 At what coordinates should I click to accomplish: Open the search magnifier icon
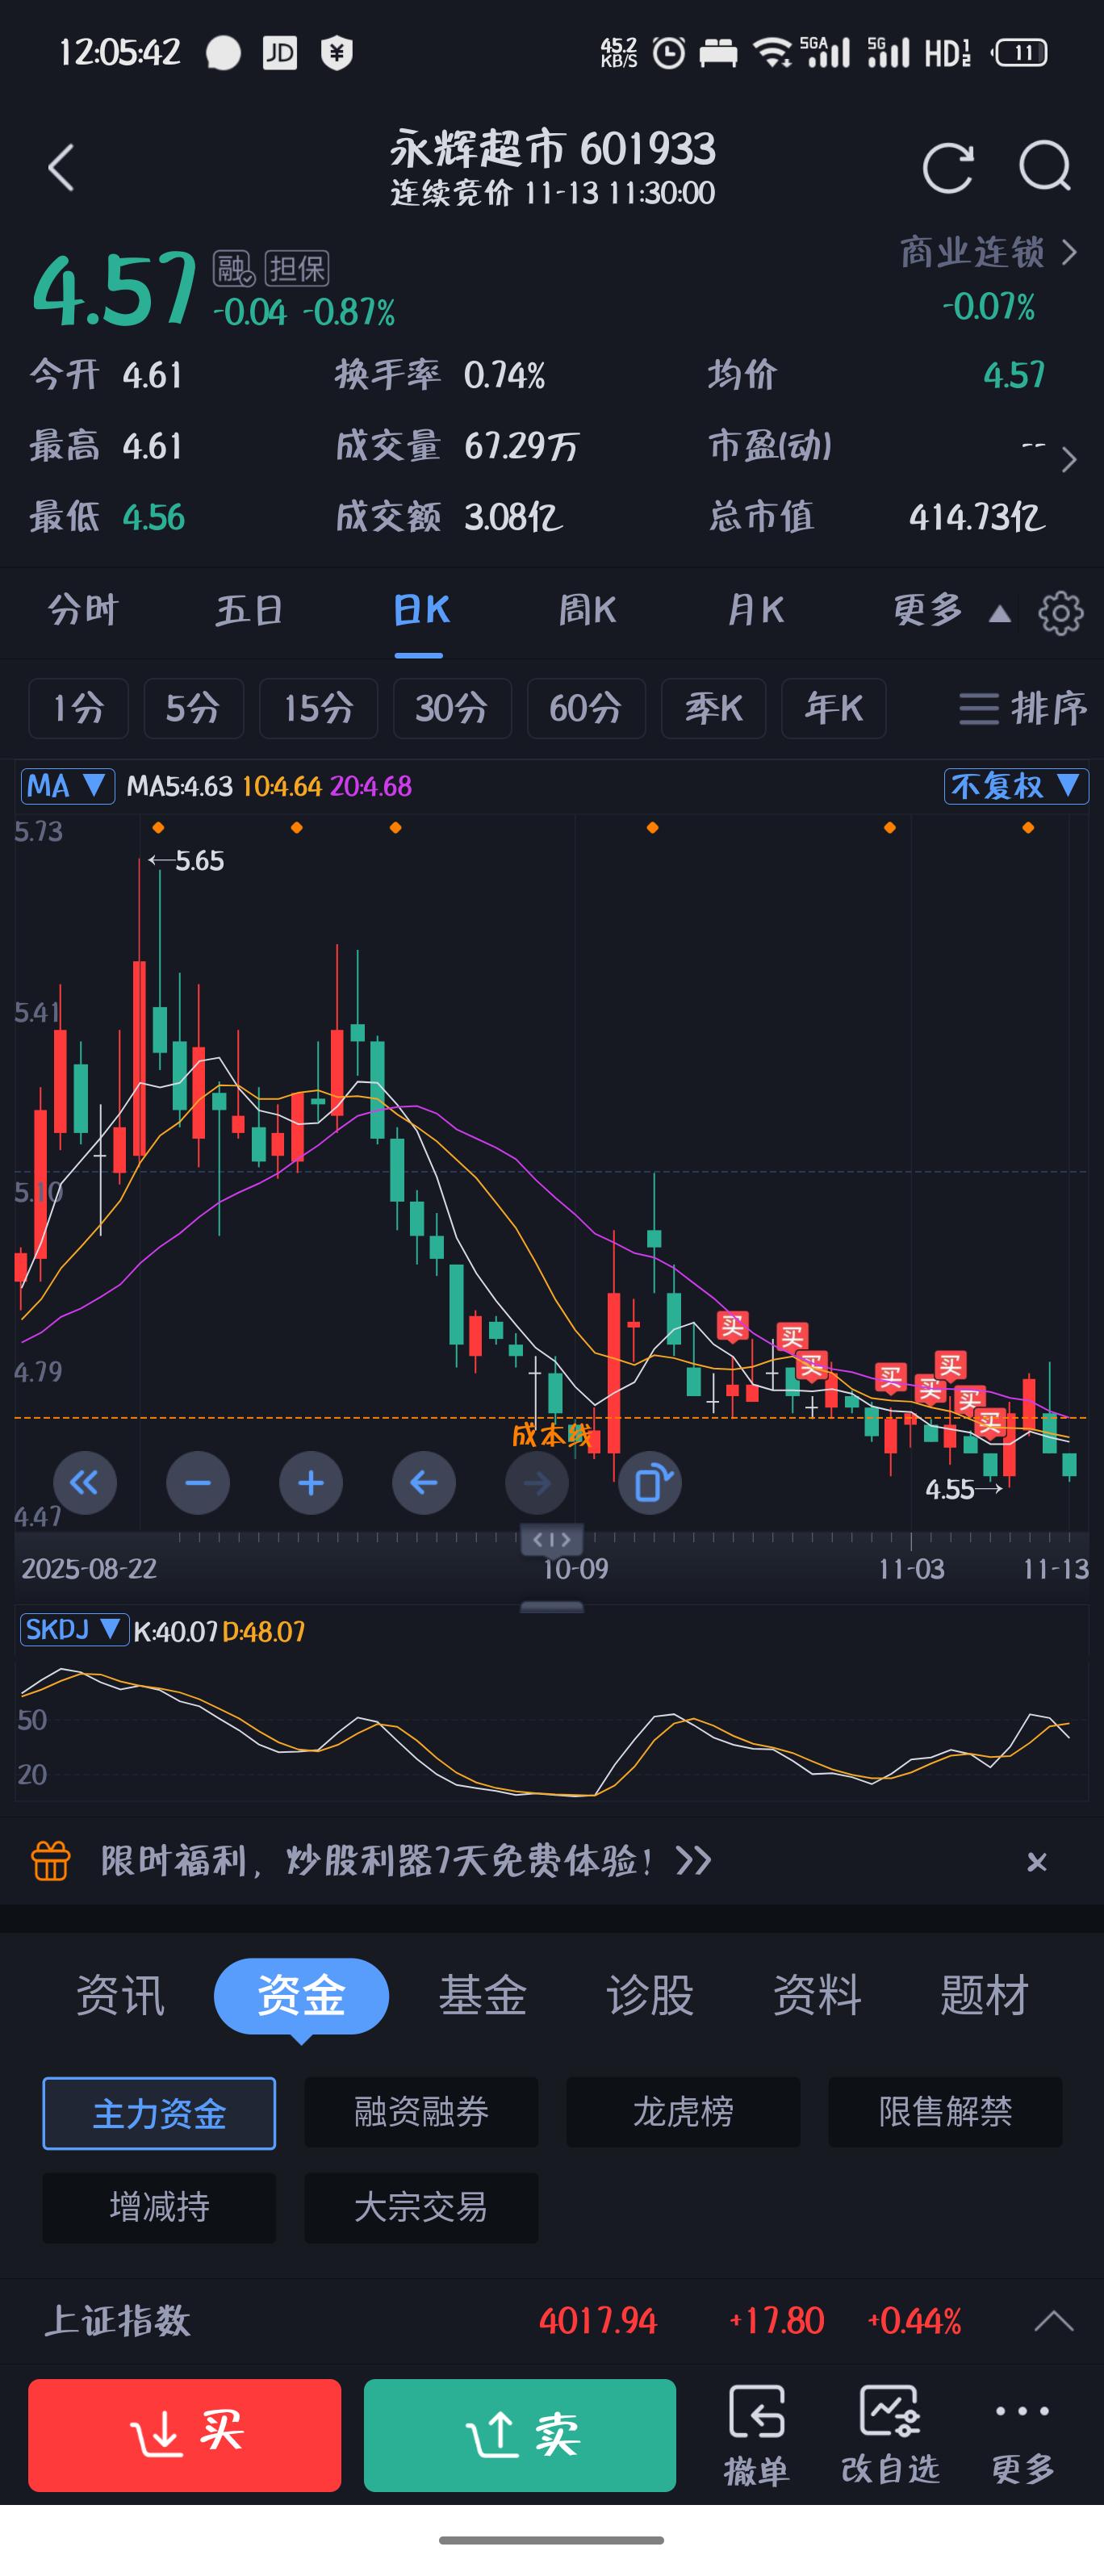(1045, 167)
